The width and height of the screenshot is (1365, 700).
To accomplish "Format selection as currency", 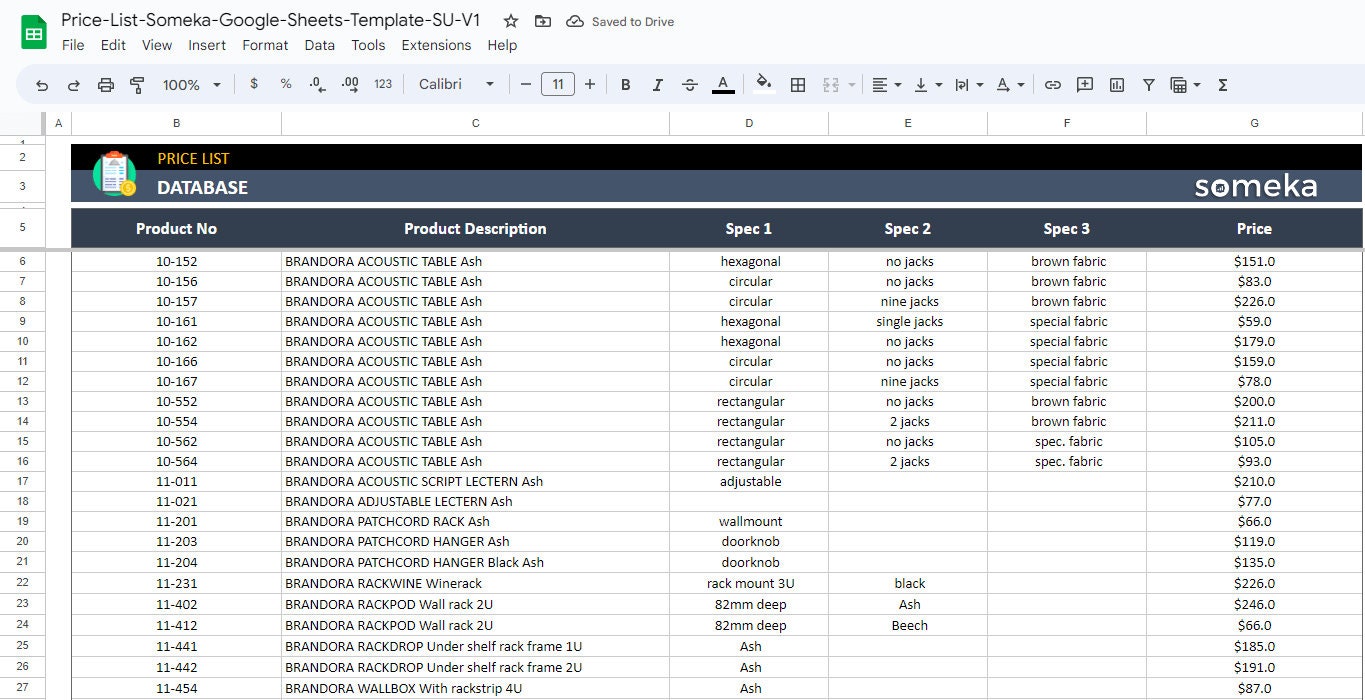I will click(253, 84).
